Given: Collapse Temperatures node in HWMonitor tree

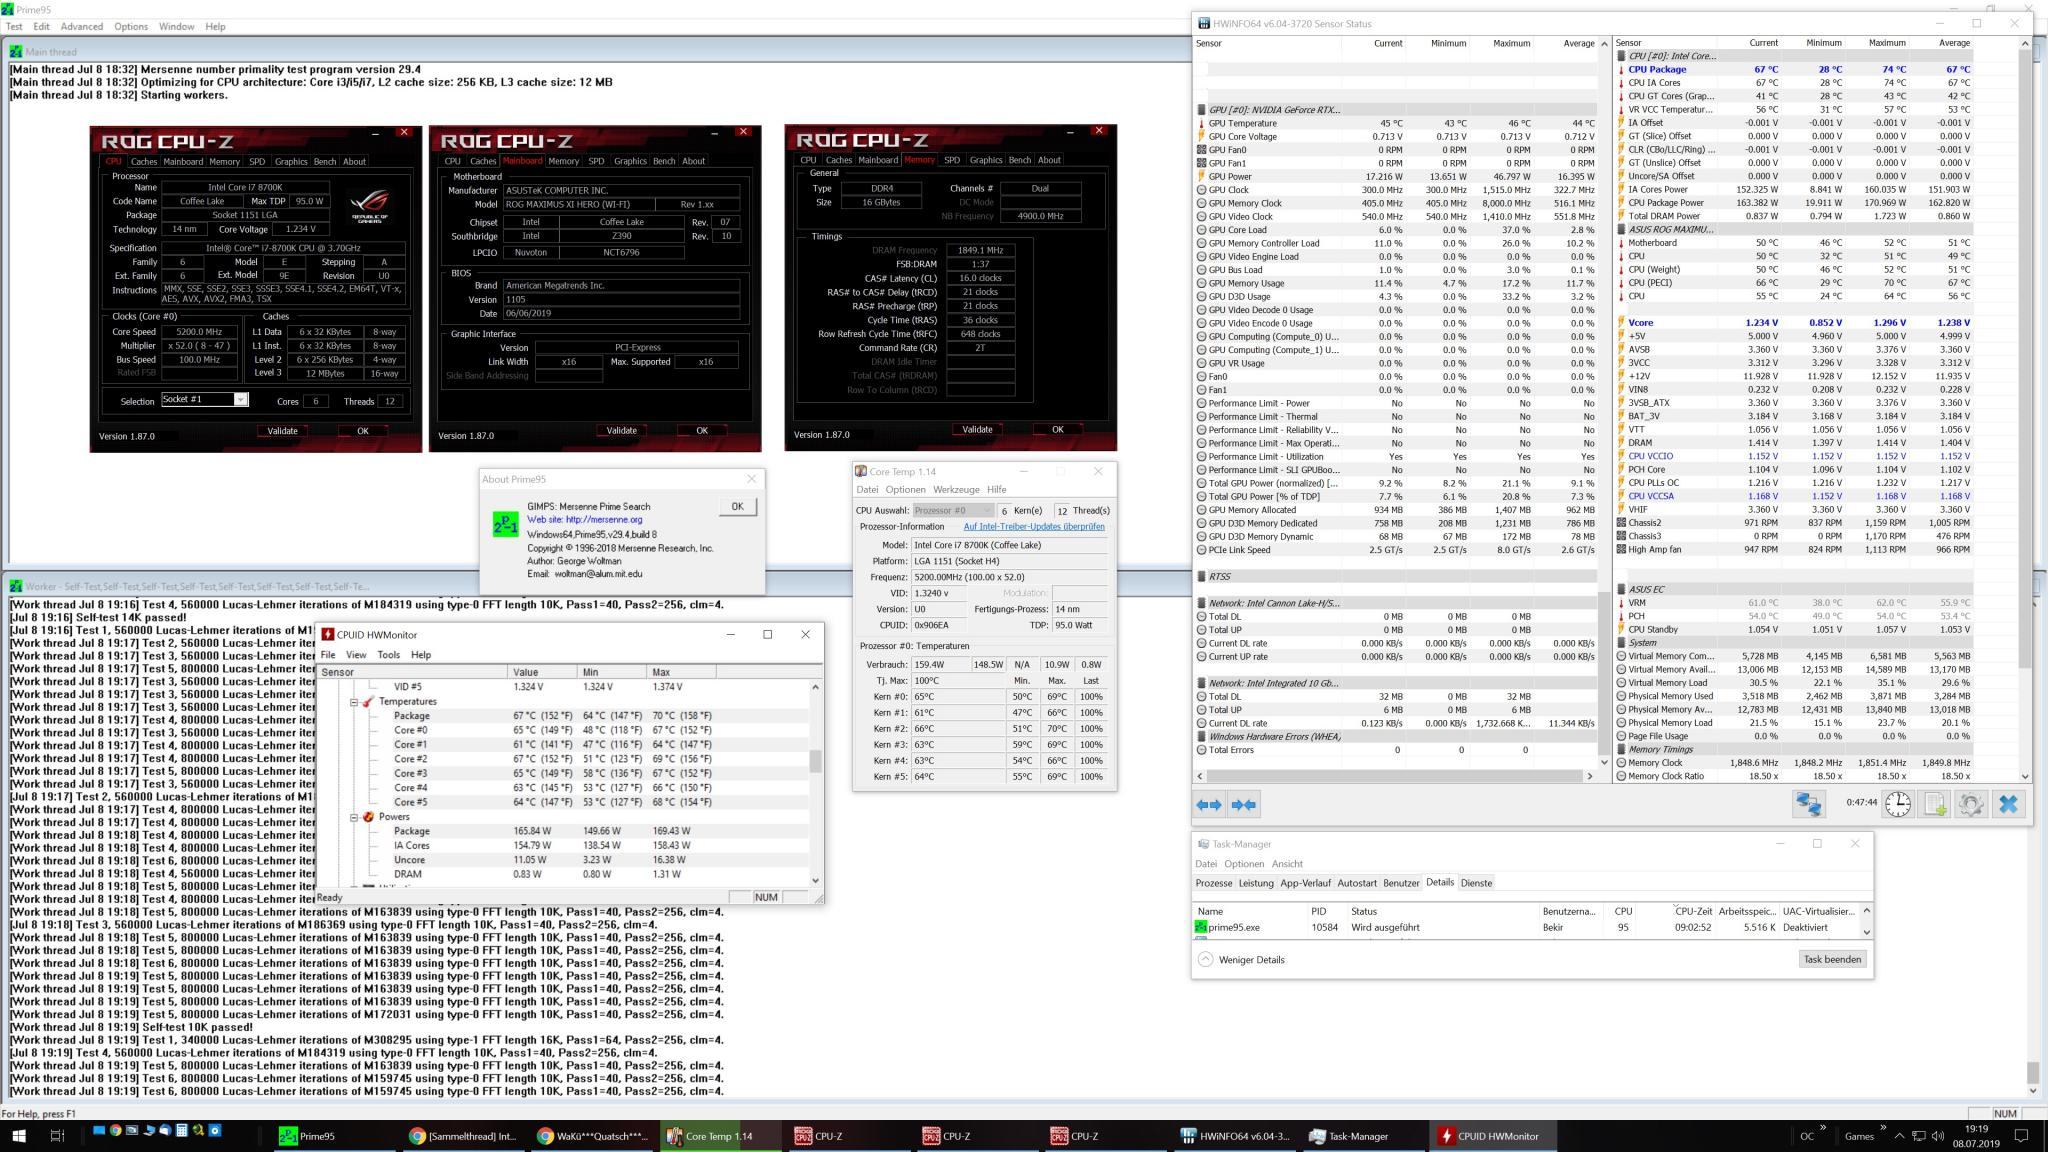Looking at the screenshot, I should pos(354,702).
